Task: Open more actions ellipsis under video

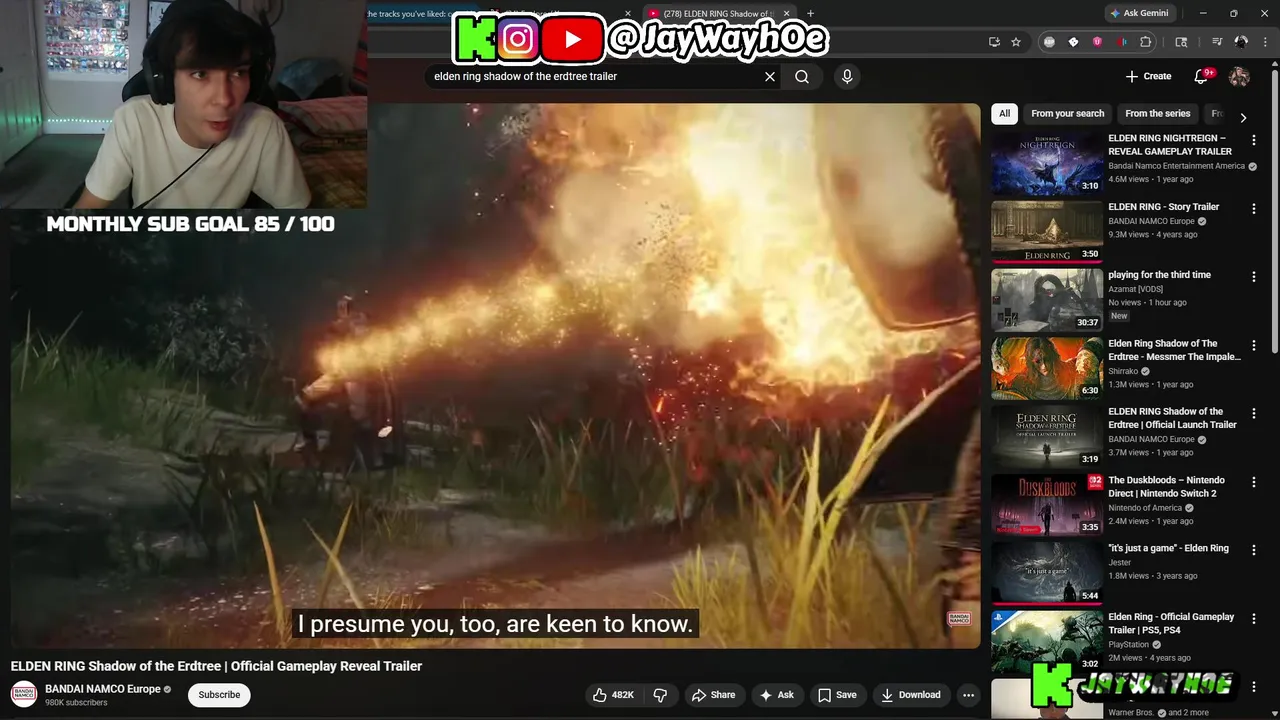Action: 968,695
